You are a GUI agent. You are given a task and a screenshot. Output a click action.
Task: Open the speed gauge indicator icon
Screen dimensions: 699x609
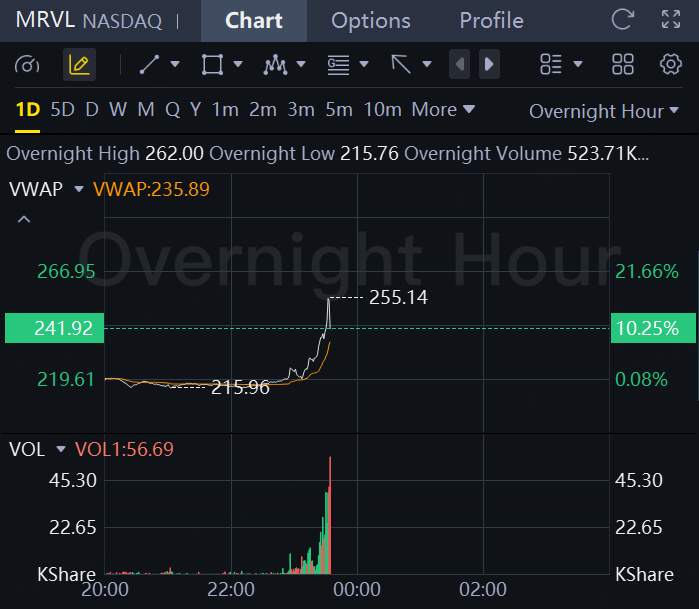[27, 65]
